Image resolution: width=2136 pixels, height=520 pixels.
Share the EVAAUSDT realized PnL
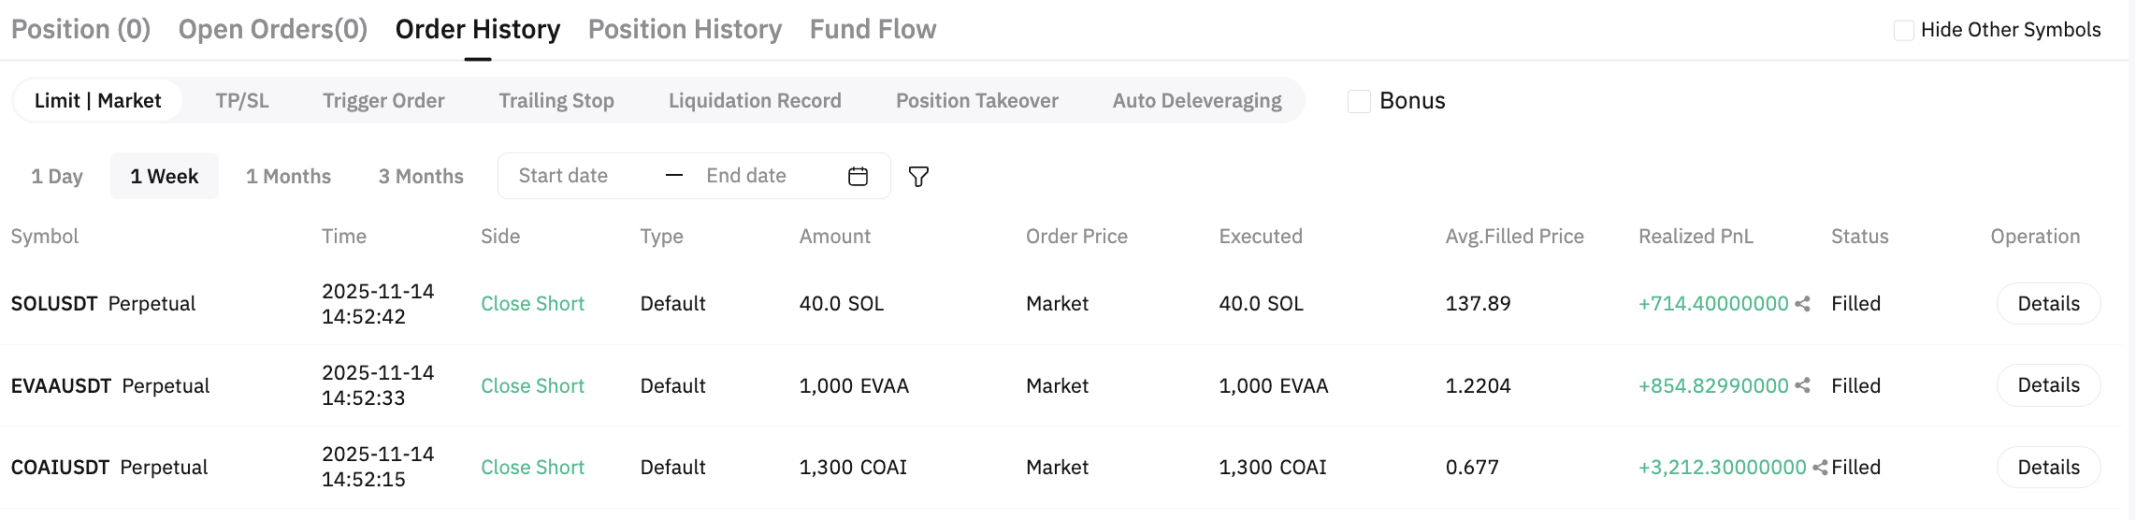click(1802, 386)
